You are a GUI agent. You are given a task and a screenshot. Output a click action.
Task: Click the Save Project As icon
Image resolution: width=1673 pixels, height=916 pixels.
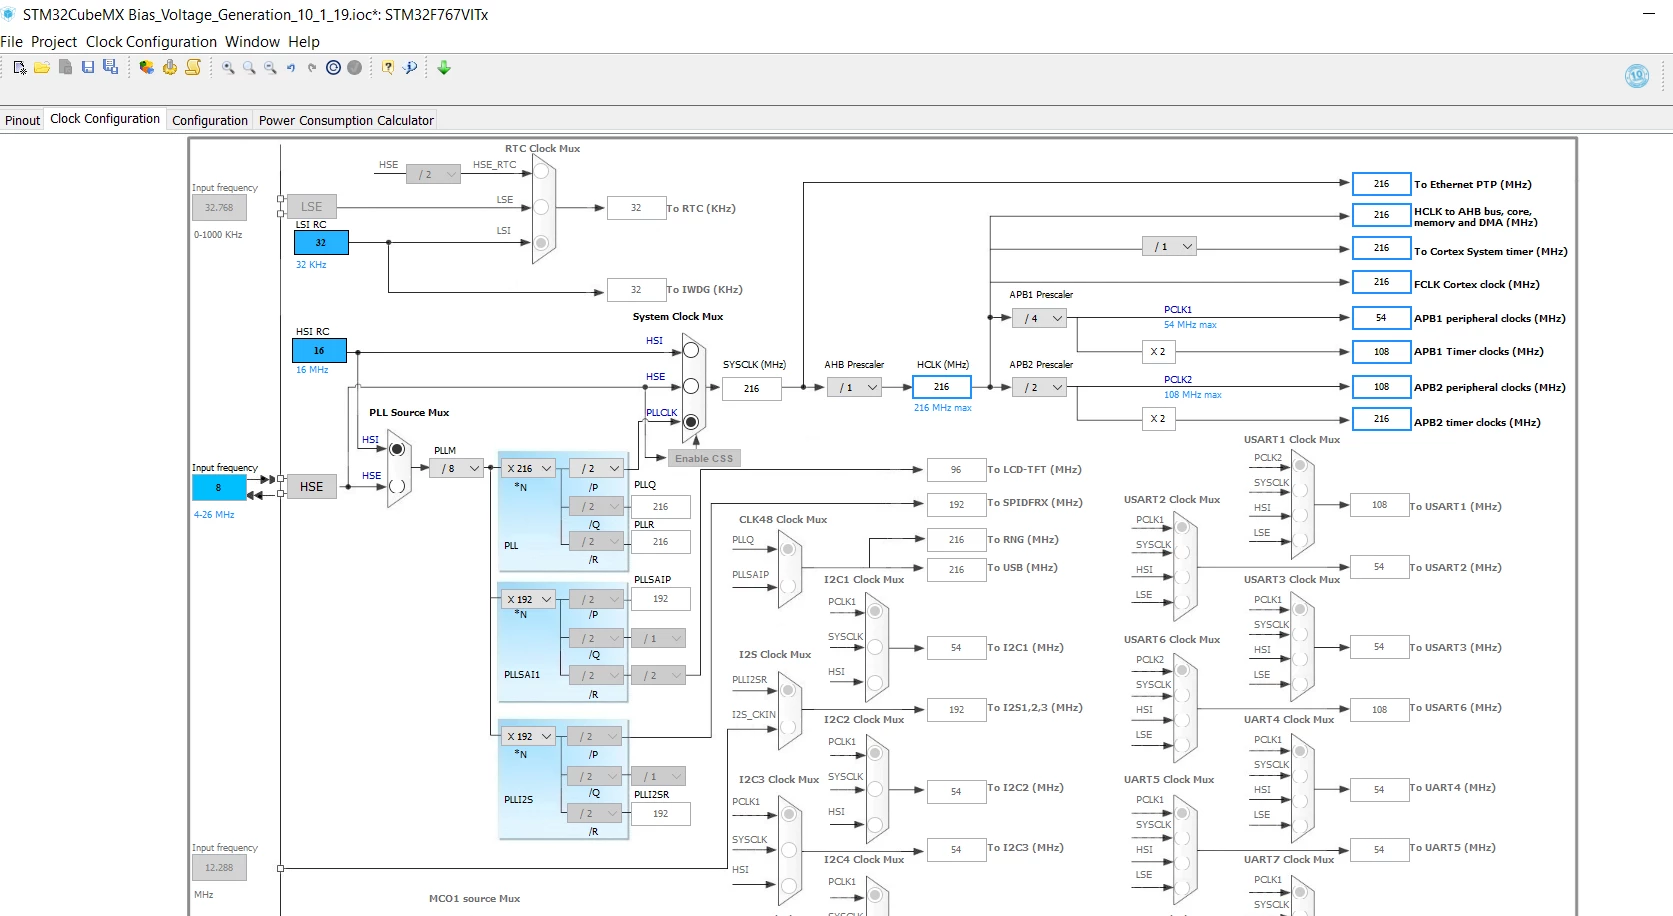point(111,67)
